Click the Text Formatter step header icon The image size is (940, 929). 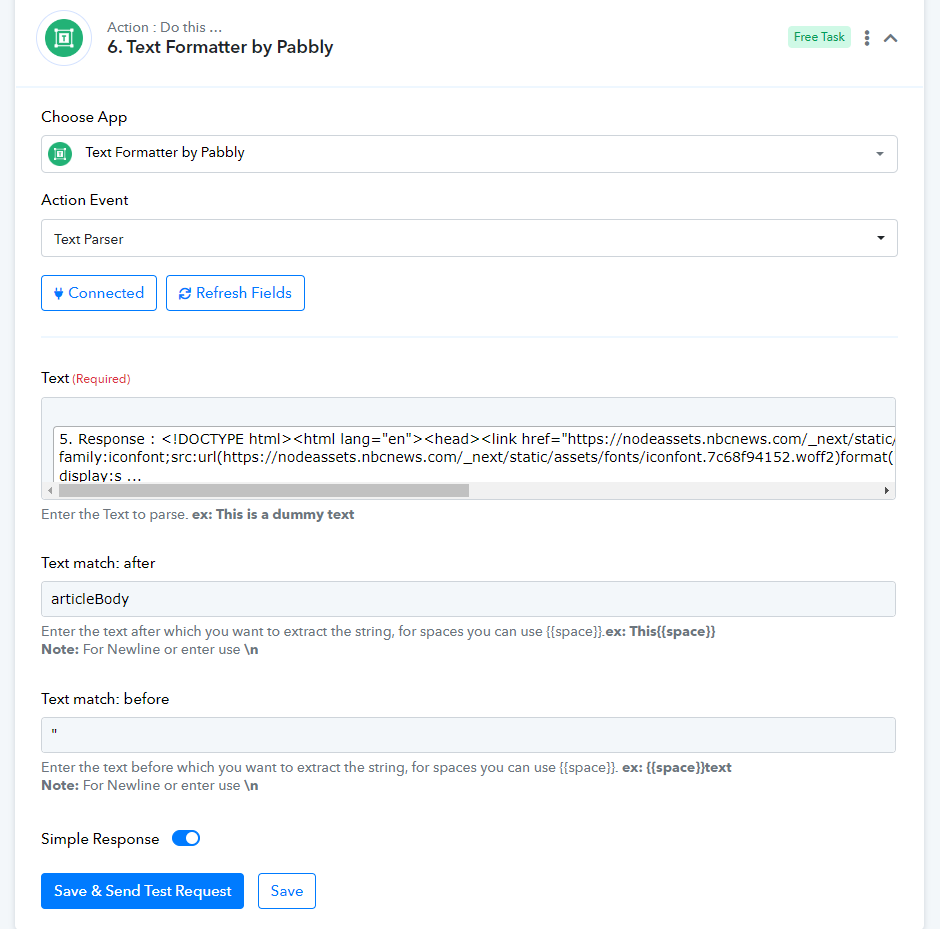64,38
